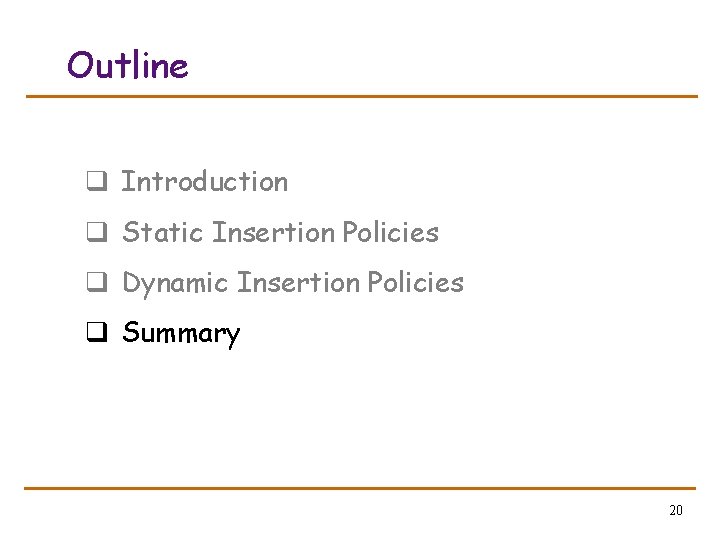
Task: Click the horizontal line above the slide number
Action: coord(361,488)
